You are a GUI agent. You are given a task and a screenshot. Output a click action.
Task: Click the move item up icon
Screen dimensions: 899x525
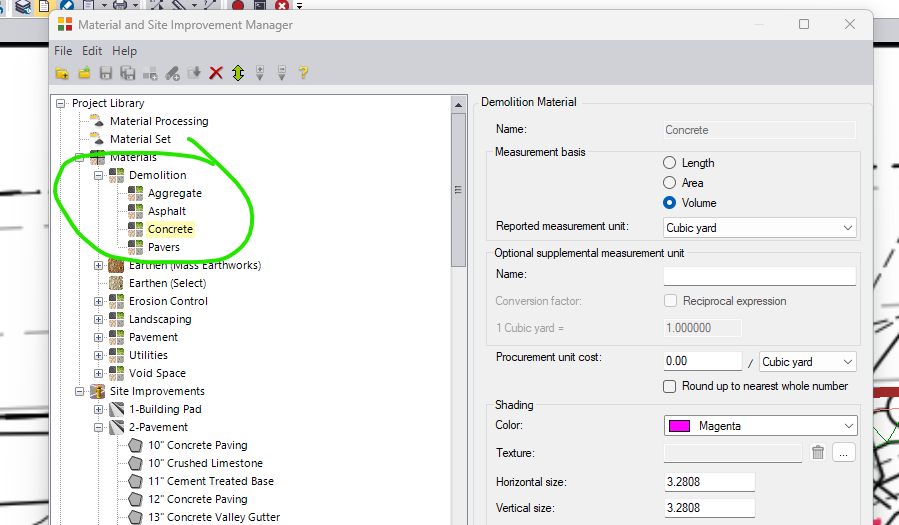(x=260, y=73)
